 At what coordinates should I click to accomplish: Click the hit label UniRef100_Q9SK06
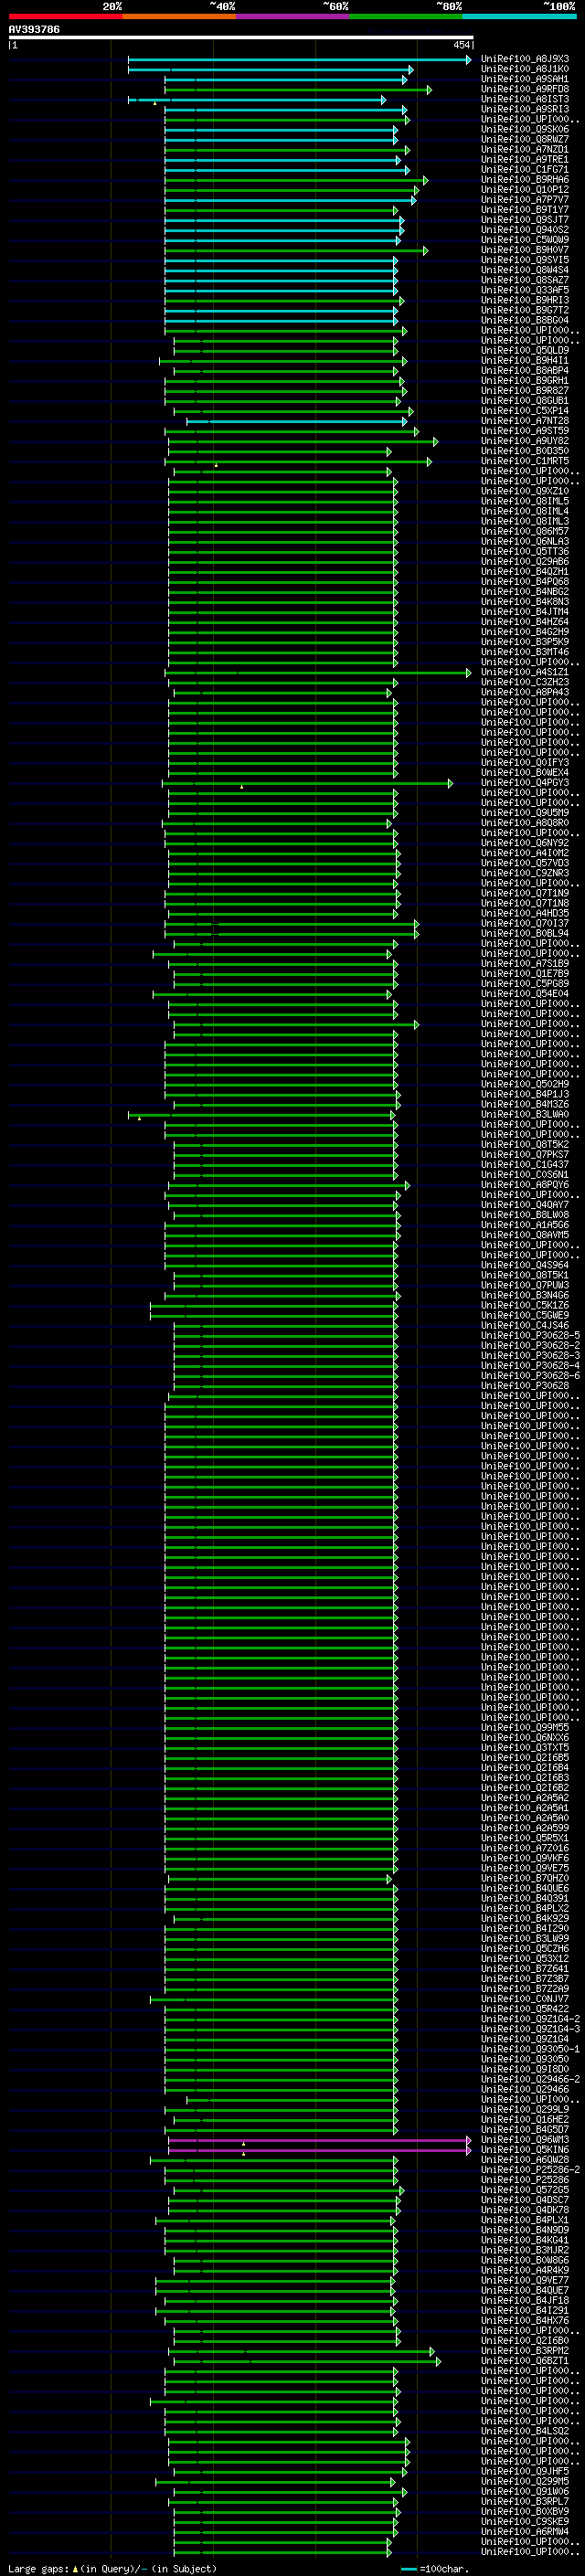(x=525, y=129)
